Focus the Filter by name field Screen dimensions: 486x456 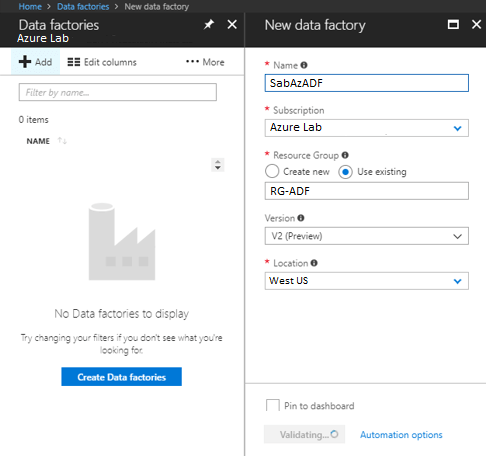[118, 92]
